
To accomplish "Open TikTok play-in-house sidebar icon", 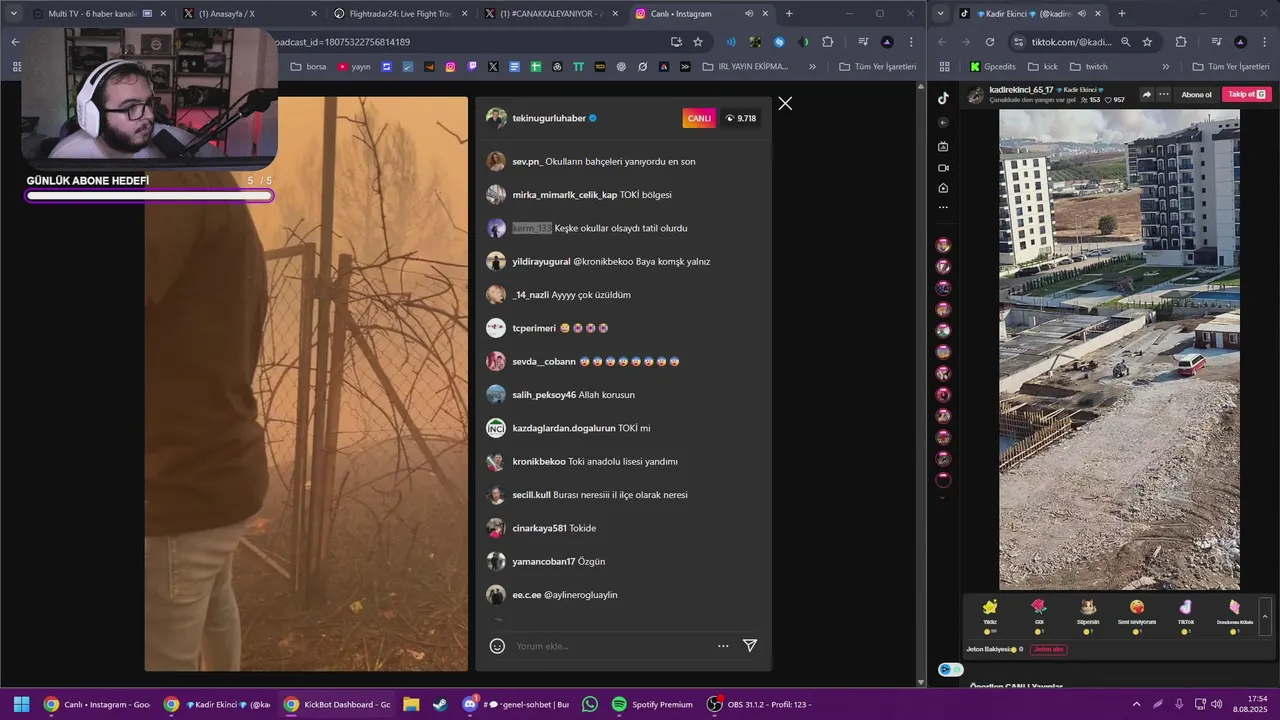I will pyautogui.click(x=943, y=188).
